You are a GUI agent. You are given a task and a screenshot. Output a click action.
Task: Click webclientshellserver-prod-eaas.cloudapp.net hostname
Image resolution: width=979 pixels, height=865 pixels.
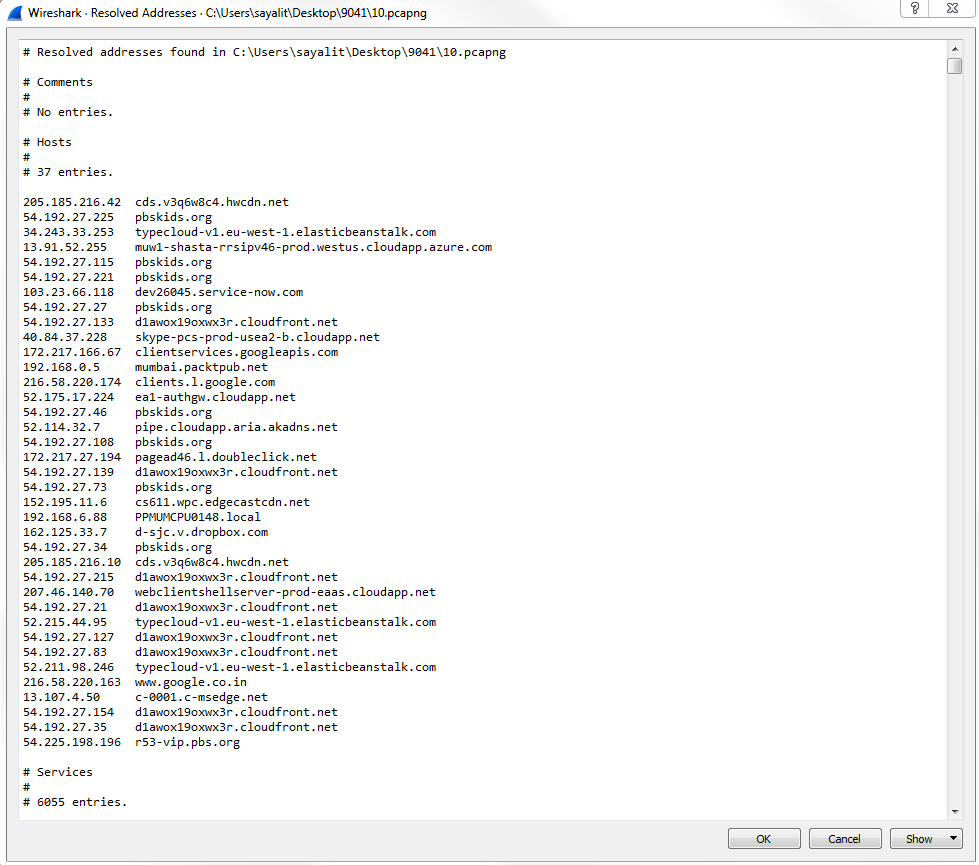pos(285,592)
